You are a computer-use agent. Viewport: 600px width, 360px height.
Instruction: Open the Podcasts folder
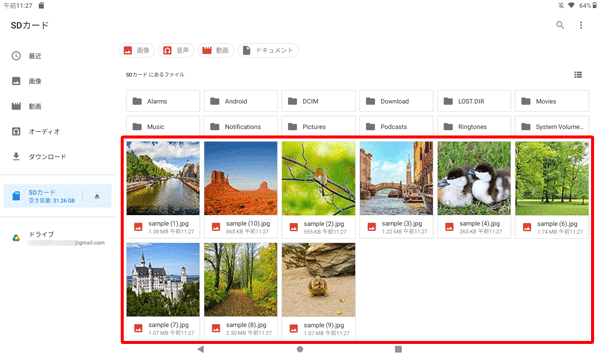coord(396,125)
